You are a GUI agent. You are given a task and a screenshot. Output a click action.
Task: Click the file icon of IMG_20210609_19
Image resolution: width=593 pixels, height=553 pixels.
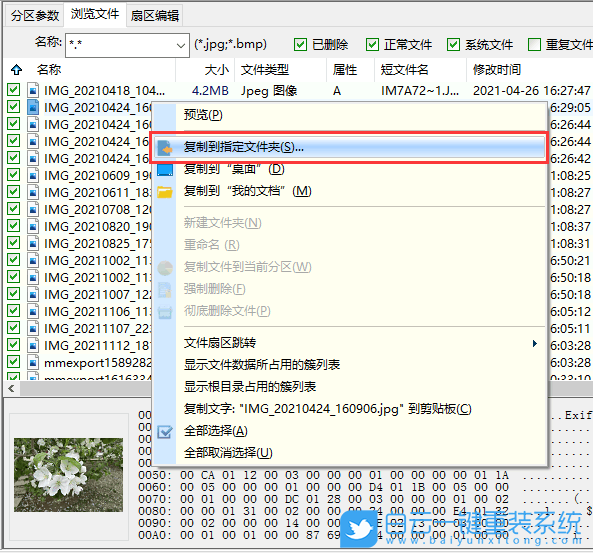[x=33, y=176]
